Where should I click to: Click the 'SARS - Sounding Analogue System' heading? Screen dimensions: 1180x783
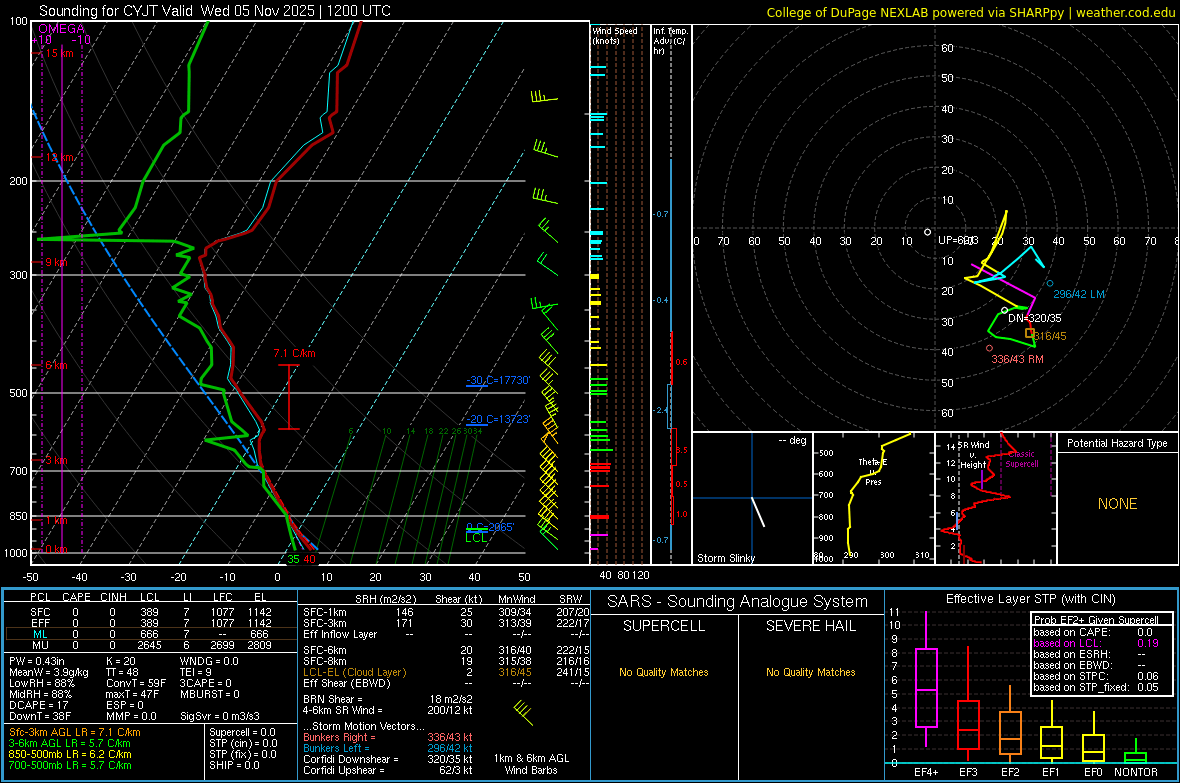pos(738,602)
